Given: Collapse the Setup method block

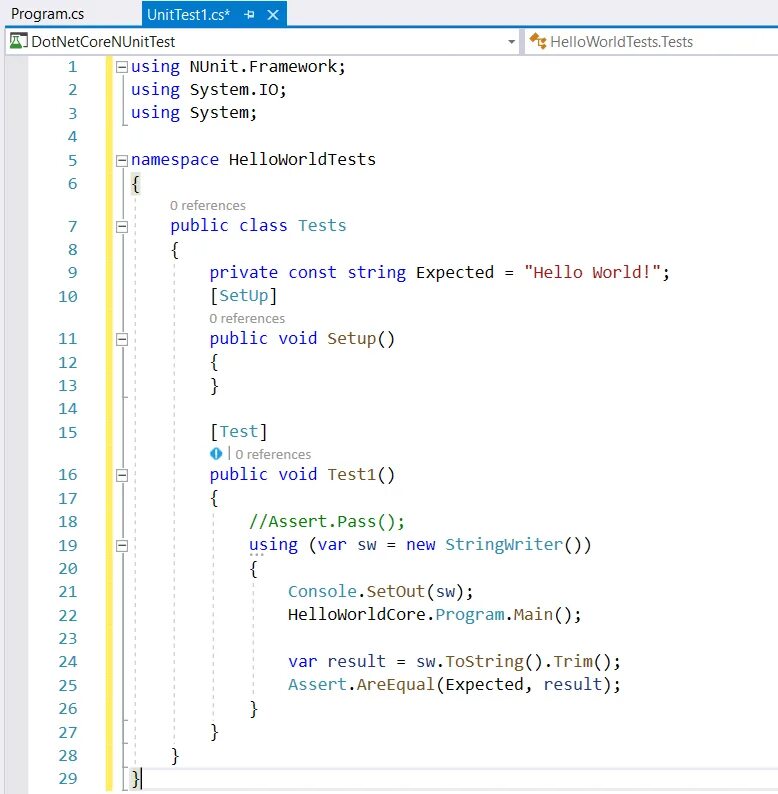Looking at the screenshot, I should click(122, 339).
